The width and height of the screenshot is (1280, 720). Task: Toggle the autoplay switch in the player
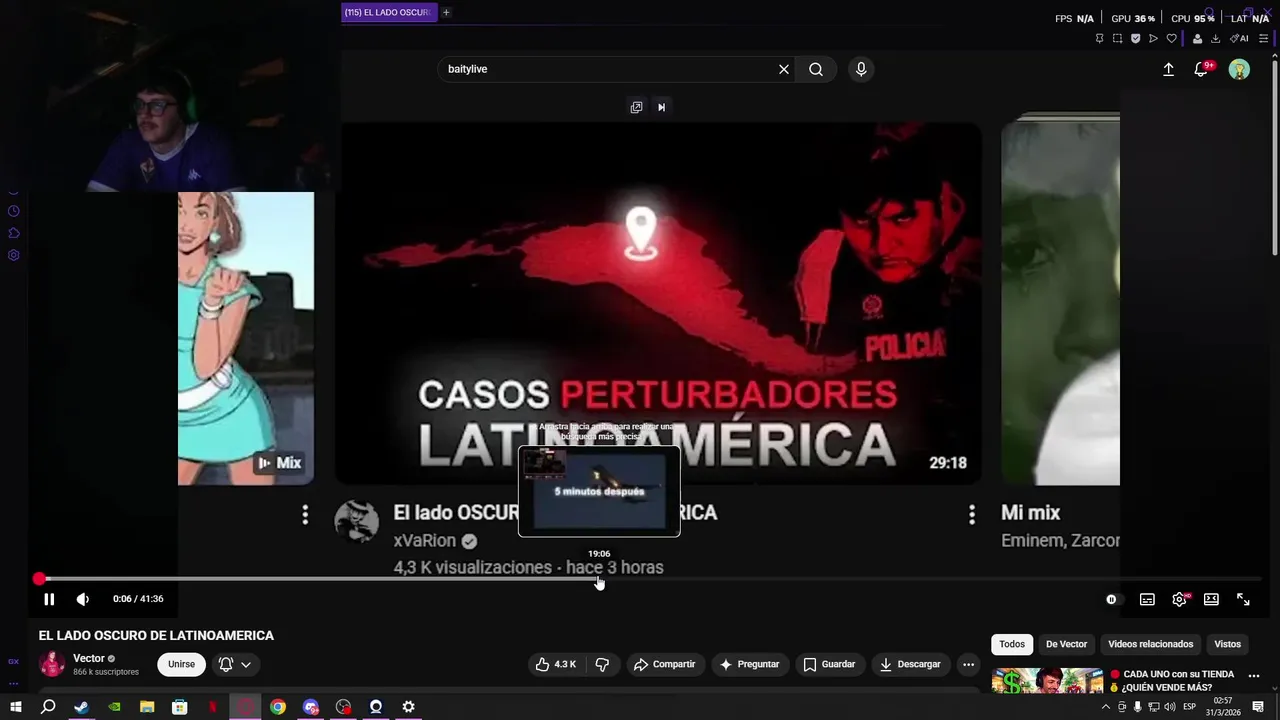[1114, 599]
